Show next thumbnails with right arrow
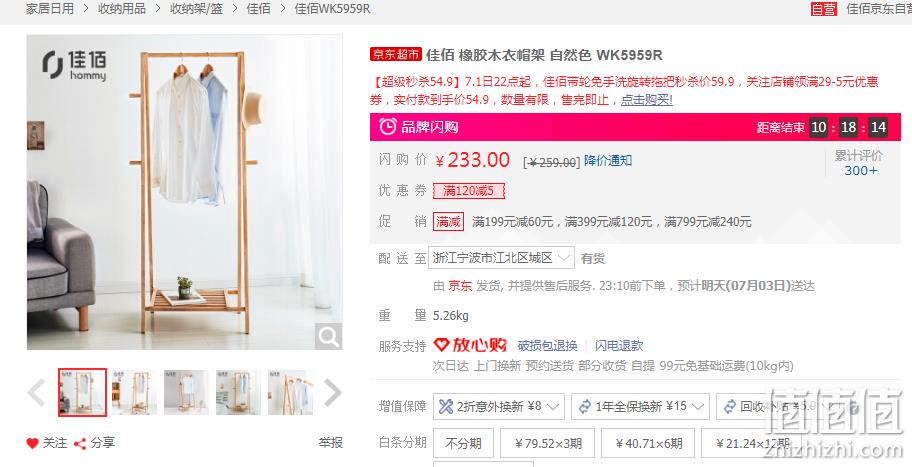The width and height of the screenshot is (912, 467). [x=333, y=393]
